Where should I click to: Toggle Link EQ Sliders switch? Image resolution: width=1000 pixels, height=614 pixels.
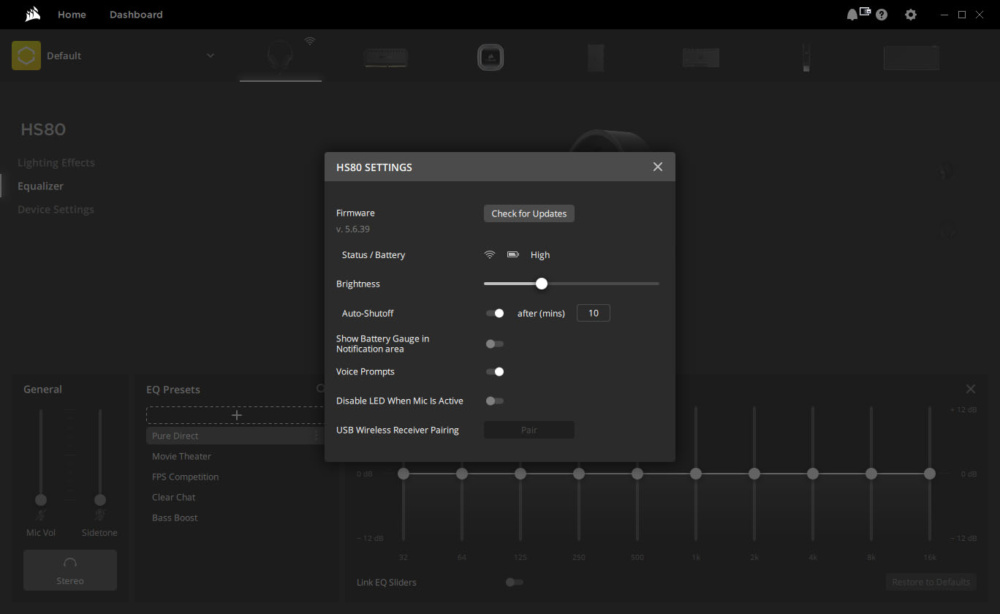pyautogui.click(x=514, y=582)
